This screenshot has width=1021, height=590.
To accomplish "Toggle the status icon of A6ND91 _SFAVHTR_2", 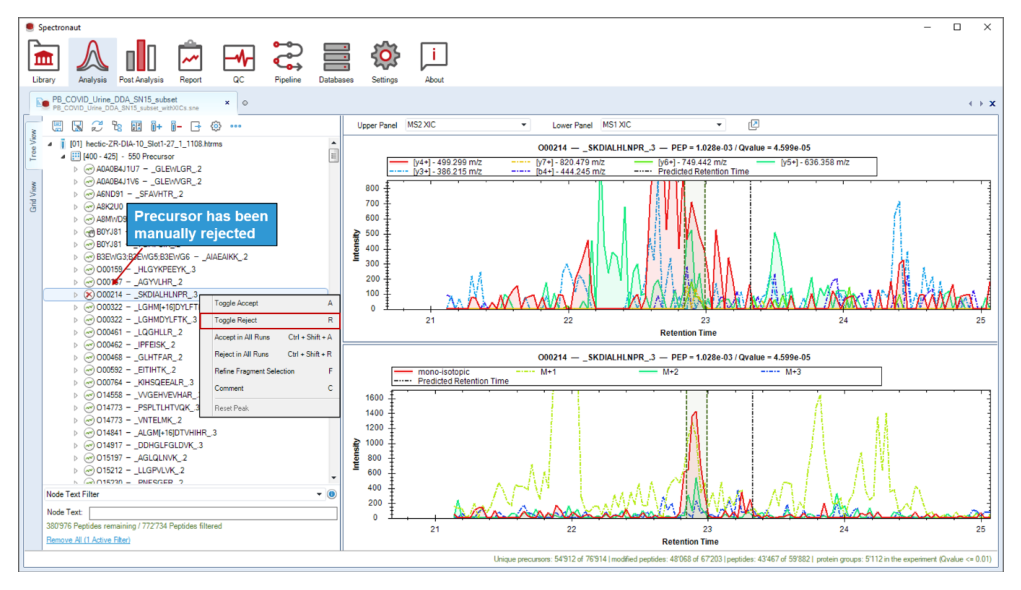I will 89,194.
